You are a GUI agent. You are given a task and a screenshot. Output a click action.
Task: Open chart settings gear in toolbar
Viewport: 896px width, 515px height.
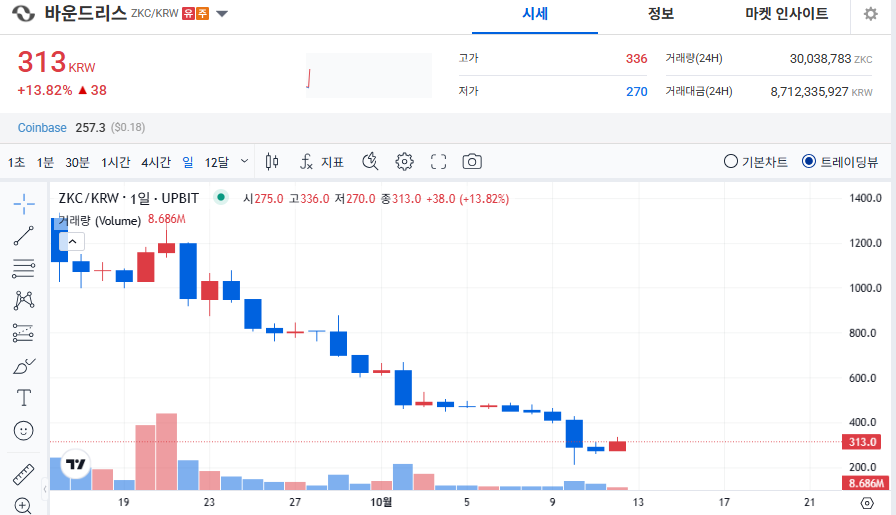pyautogui.click(x=404, y=162)
